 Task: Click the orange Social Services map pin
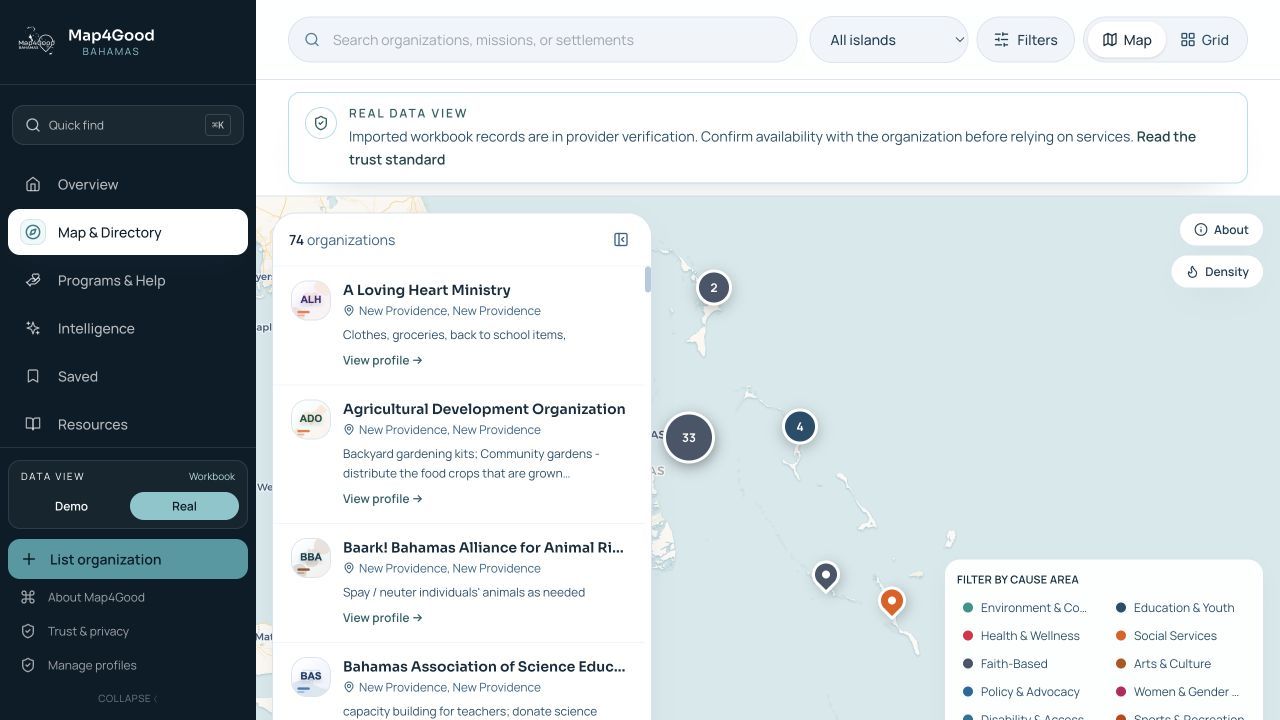click(891, 602)
